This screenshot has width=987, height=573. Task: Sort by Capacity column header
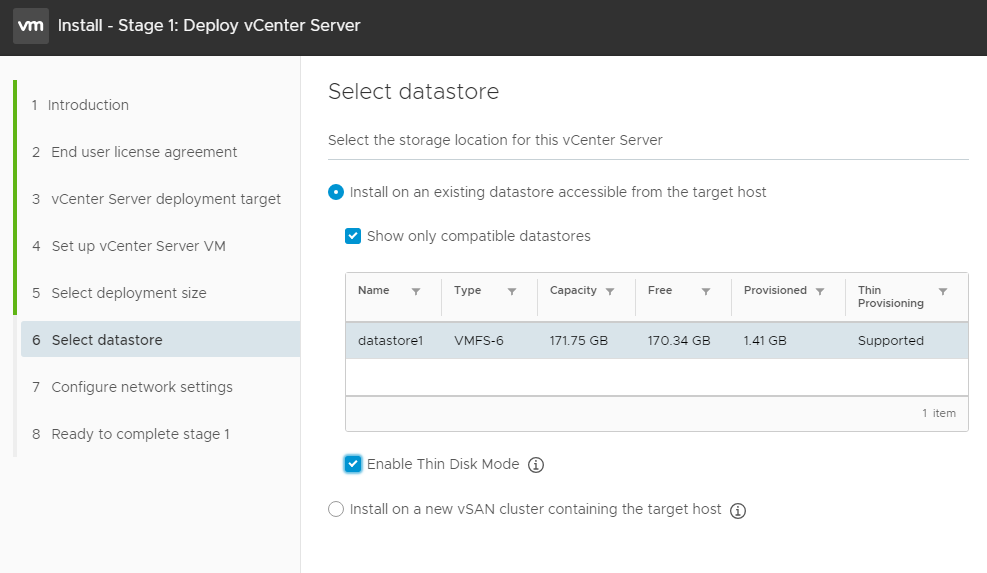click(x=573, y=290)
